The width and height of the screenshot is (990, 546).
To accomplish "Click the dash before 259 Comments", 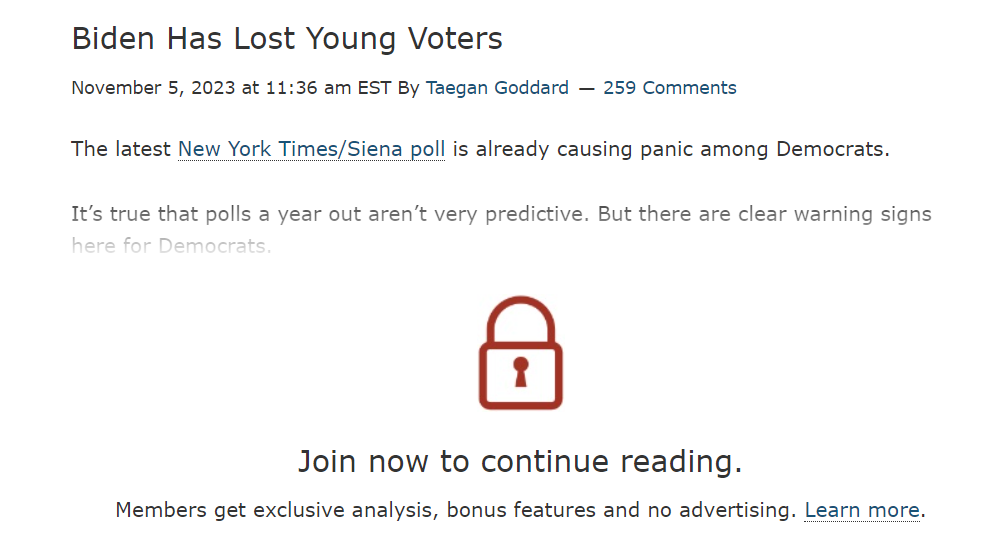I will click(x=587, y=88).
